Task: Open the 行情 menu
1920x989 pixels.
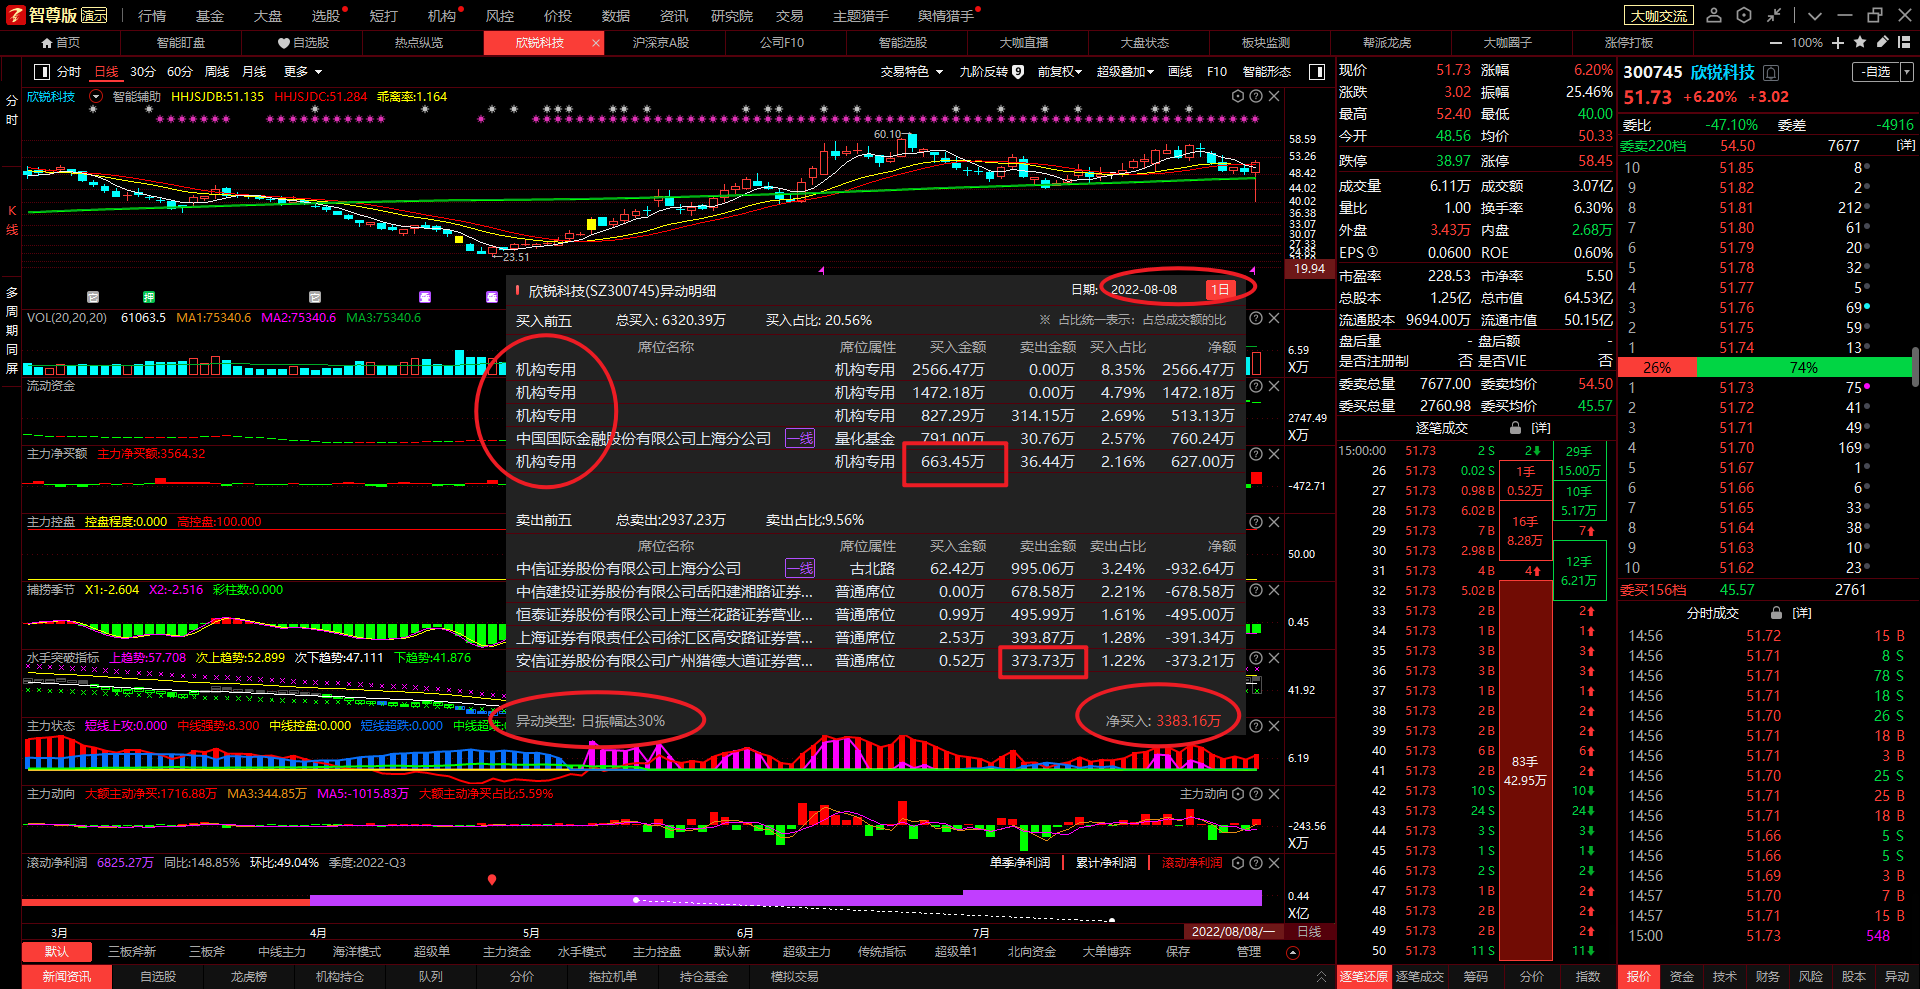Action: [152, 16]
